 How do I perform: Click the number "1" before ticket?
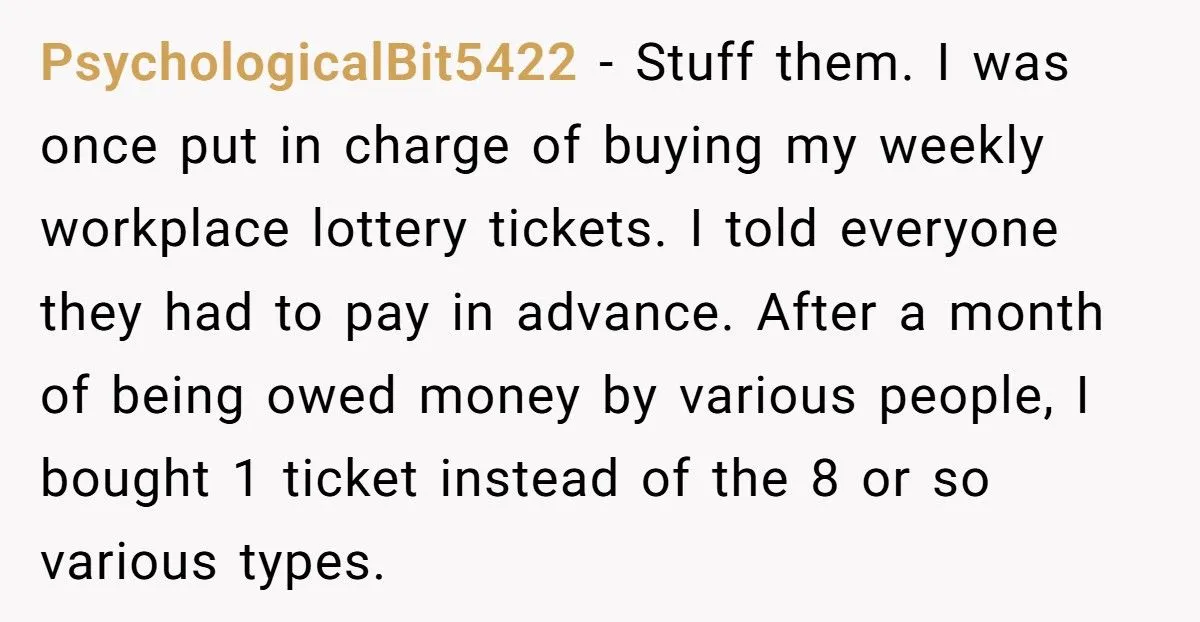click(247, 480)
